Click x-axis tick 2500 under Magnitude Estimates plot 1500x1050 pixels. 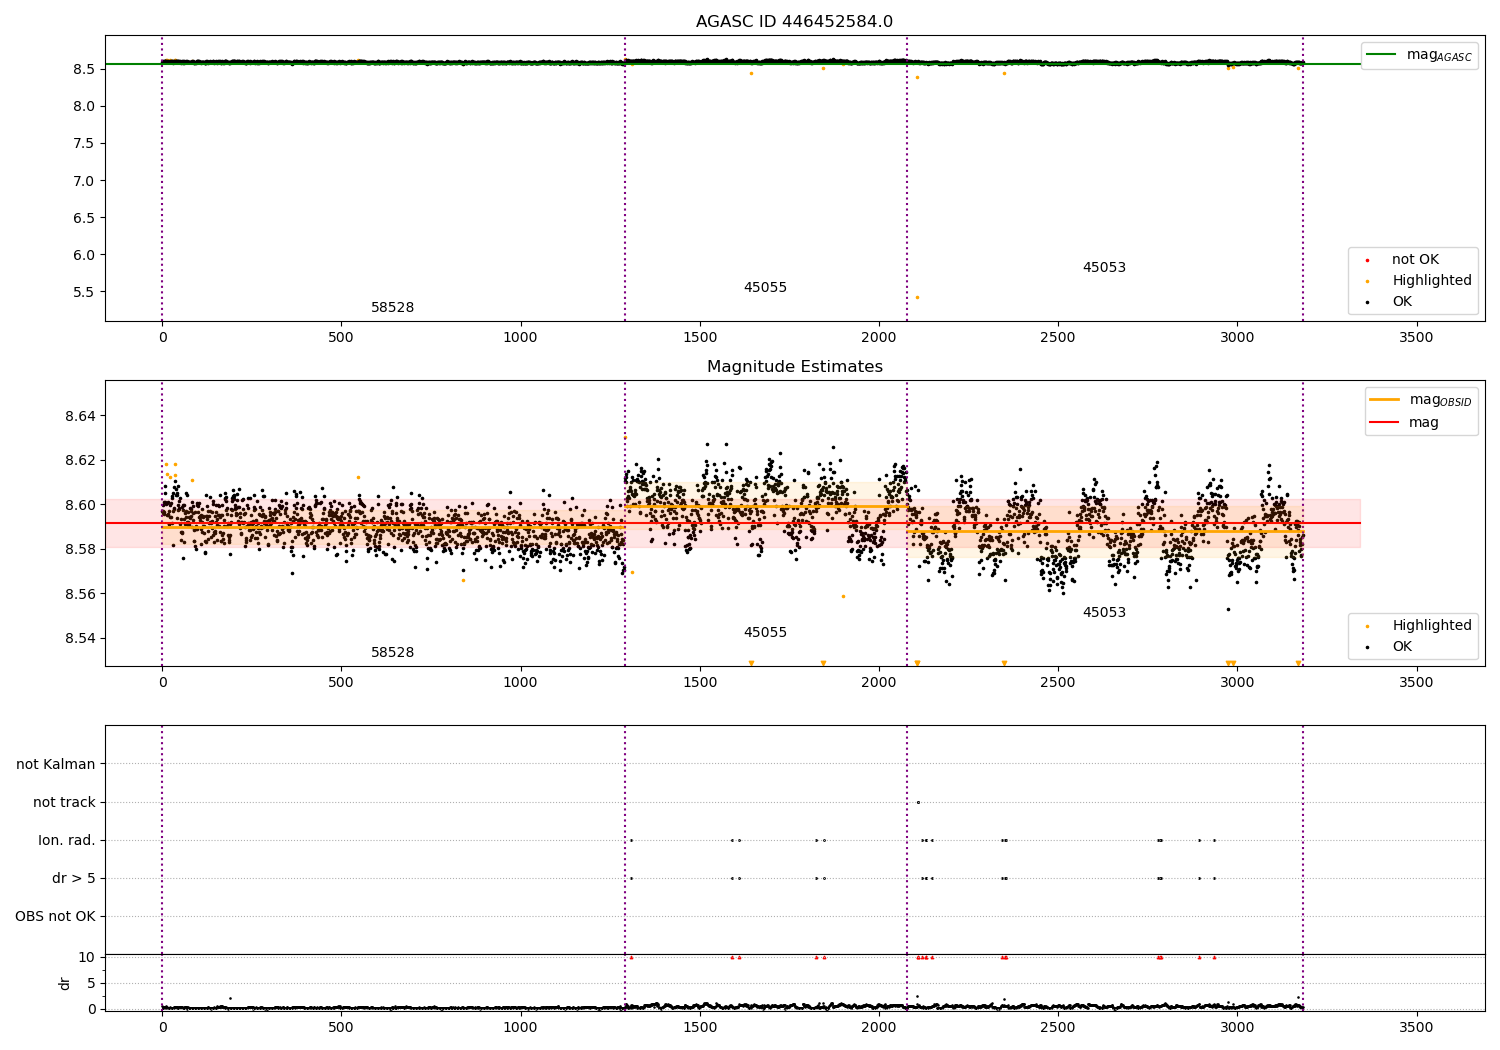click(x=1058, y=682)
